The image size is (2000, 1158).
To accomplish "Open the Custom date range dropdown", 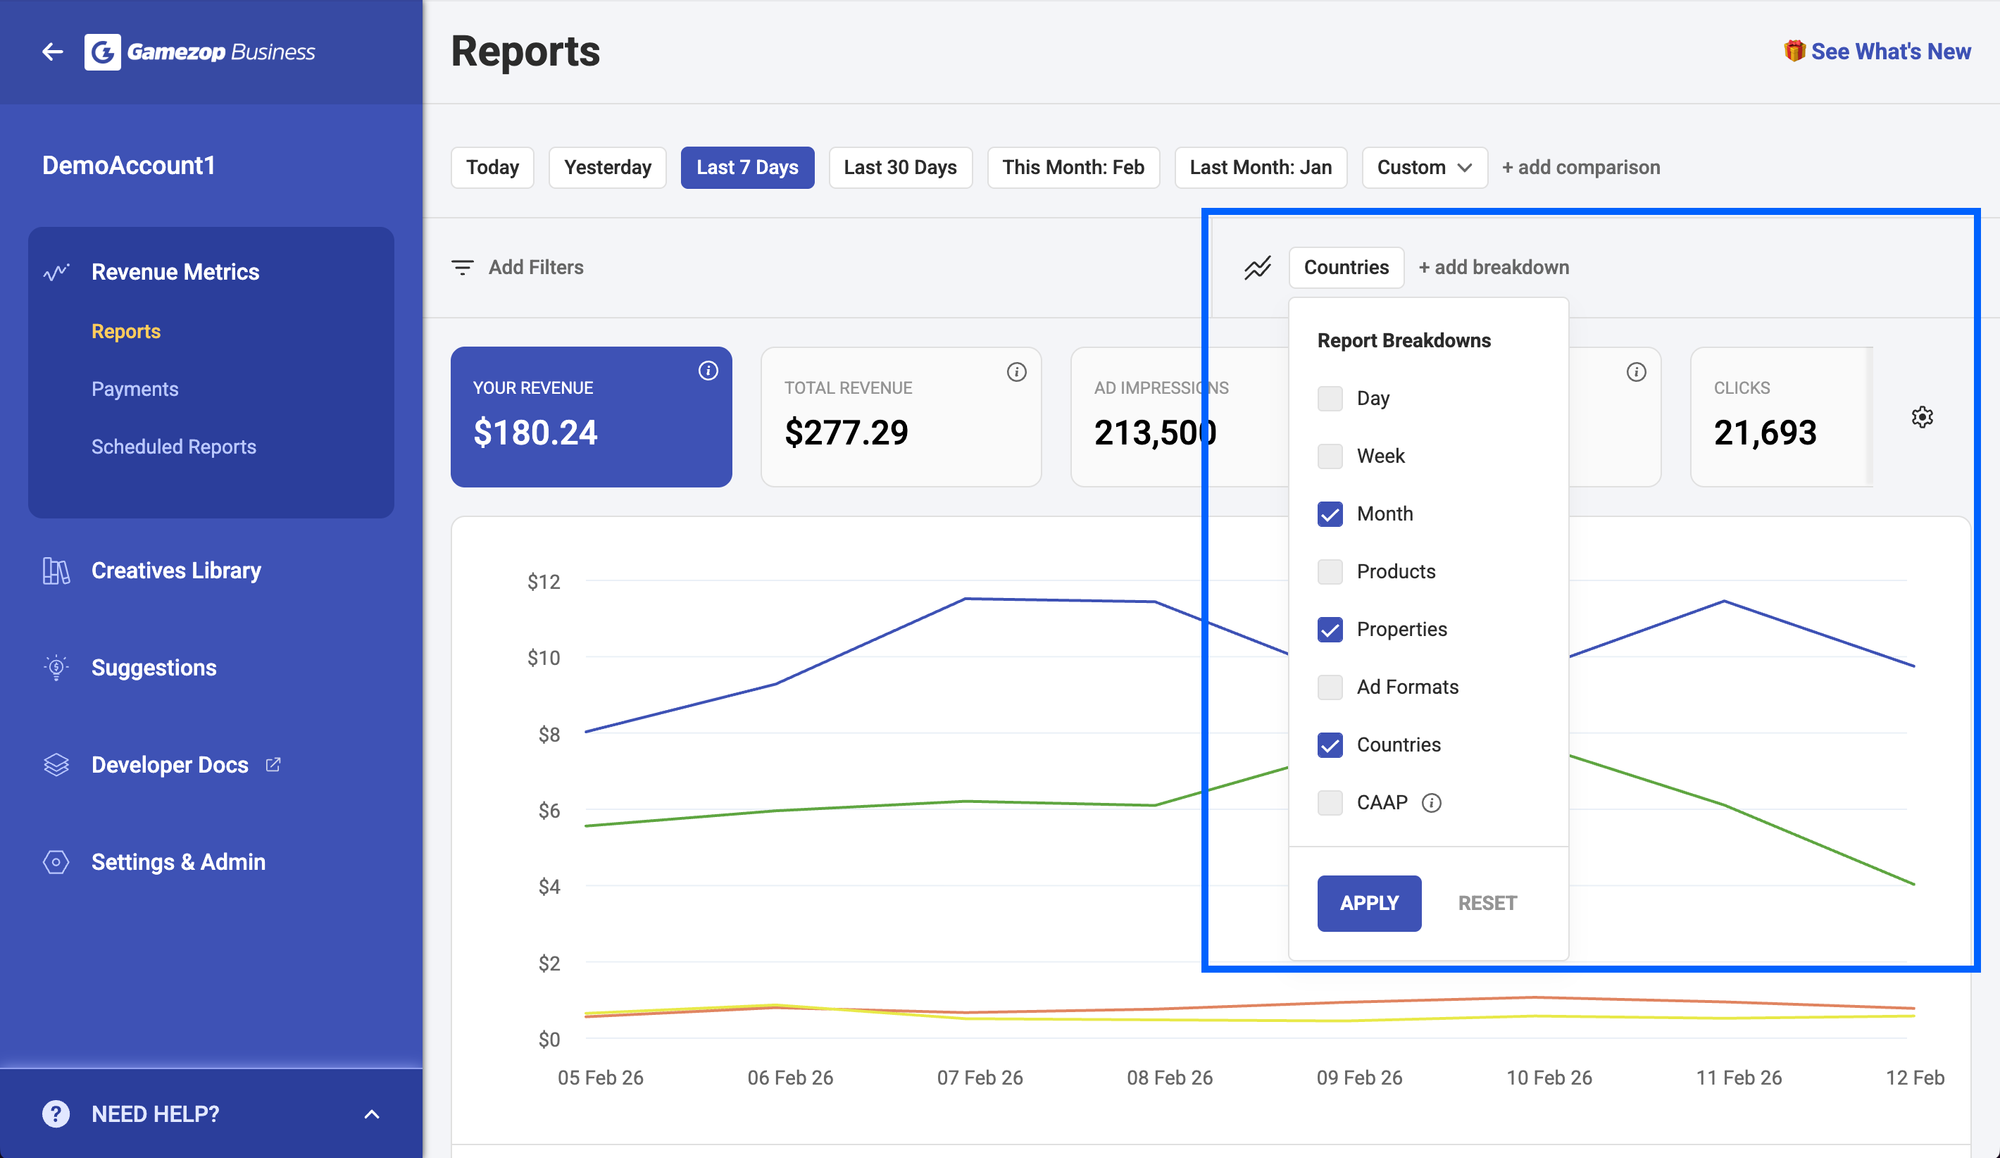I will [1423, 168].
